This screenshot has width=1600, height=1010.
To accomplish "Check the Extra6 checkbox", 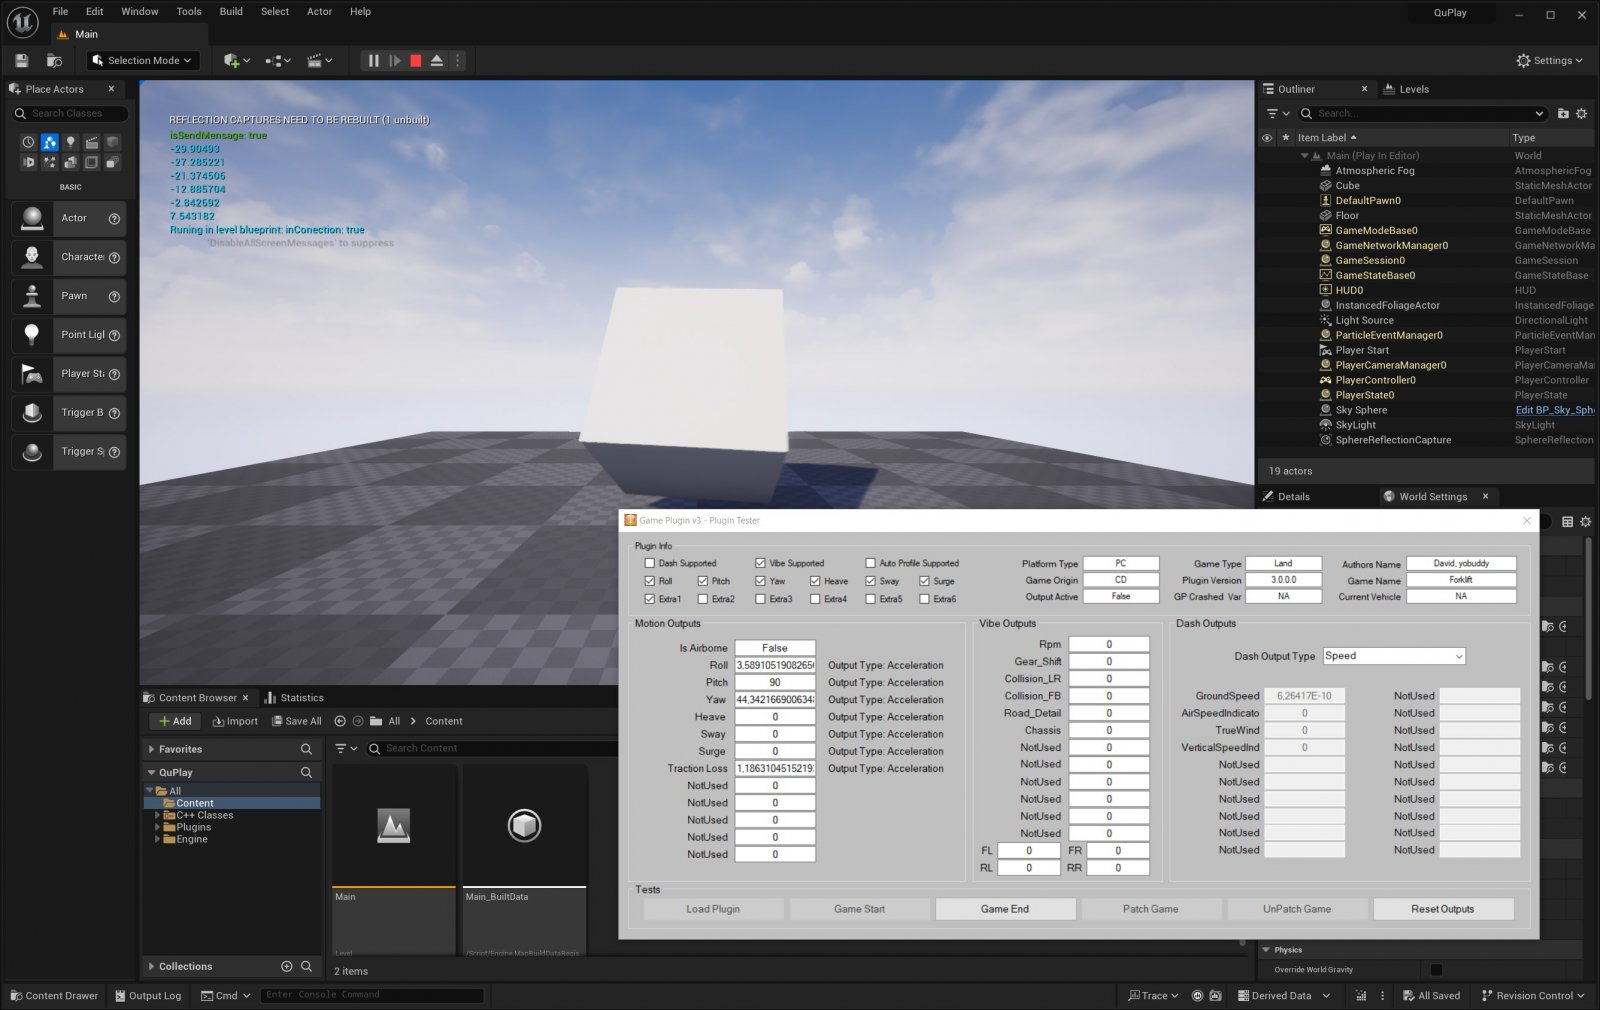I will (x=925, y=599).
